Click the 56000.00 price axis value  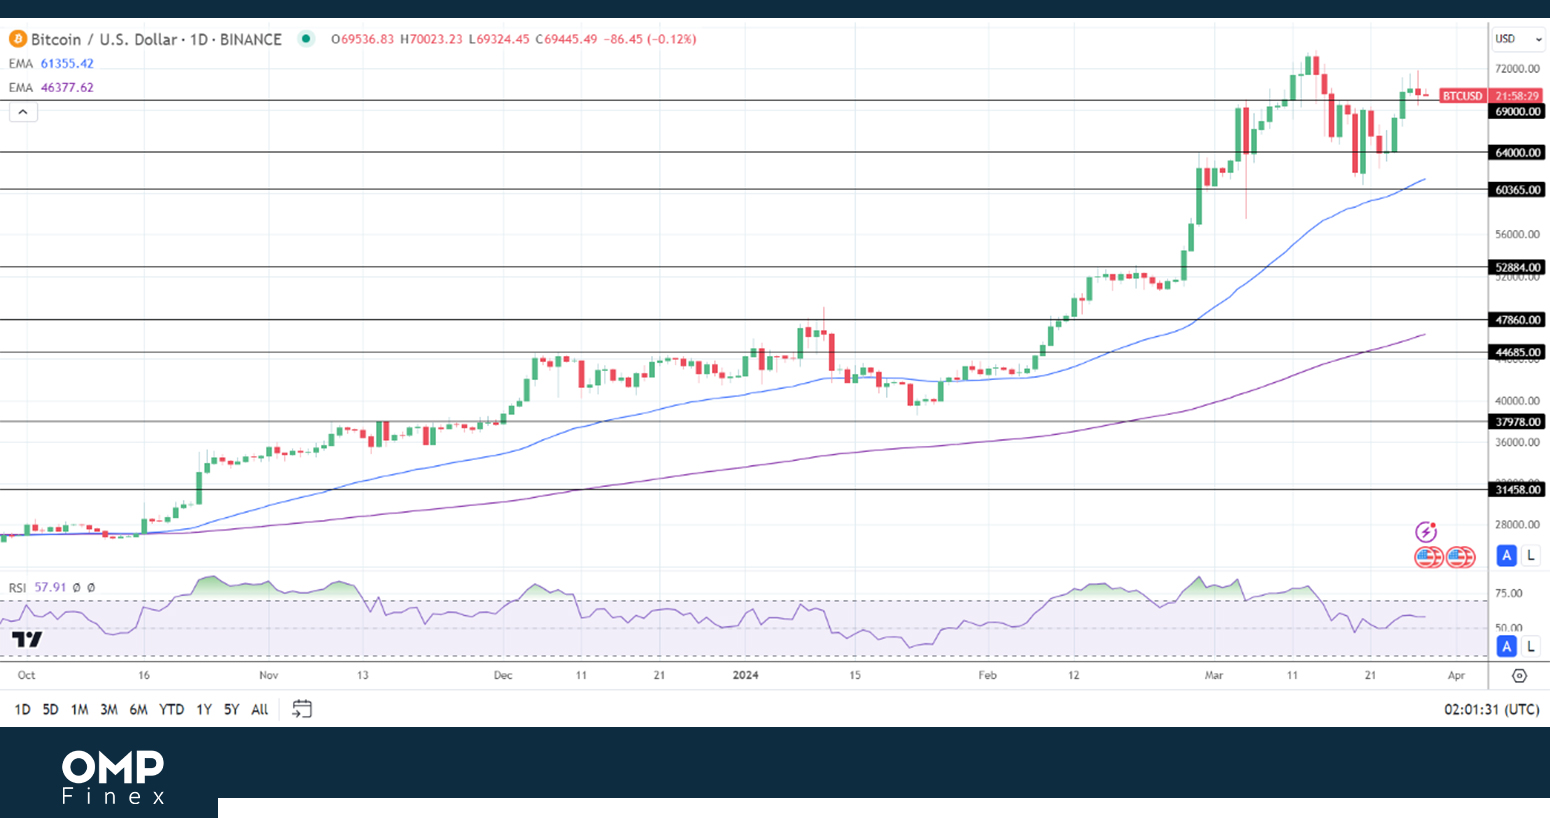click(1517, 234)
